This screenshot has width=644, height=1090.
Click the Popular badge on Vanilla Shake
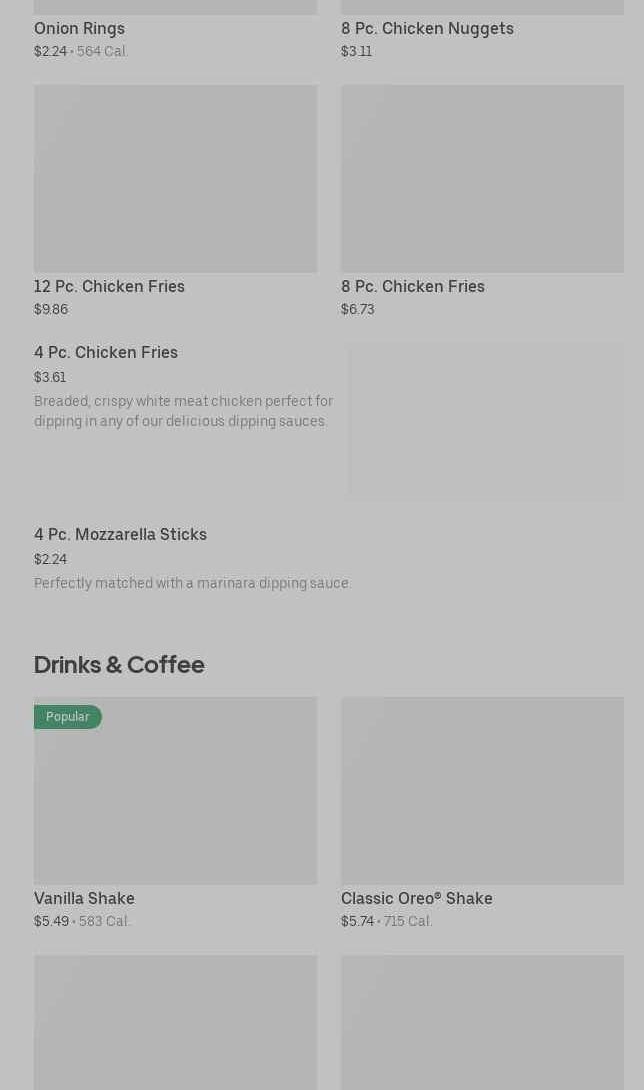click(67, 717)
